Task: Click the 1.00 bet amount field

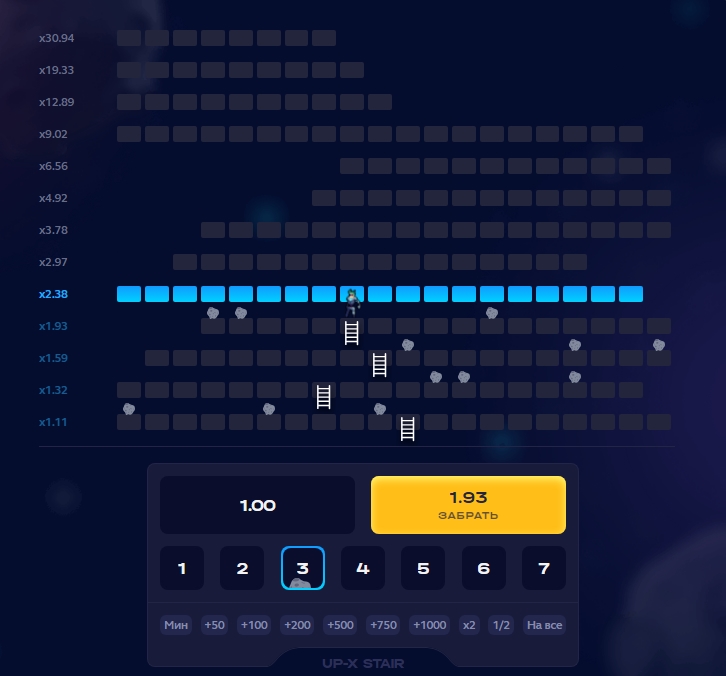Action: [x=257, y=505]
